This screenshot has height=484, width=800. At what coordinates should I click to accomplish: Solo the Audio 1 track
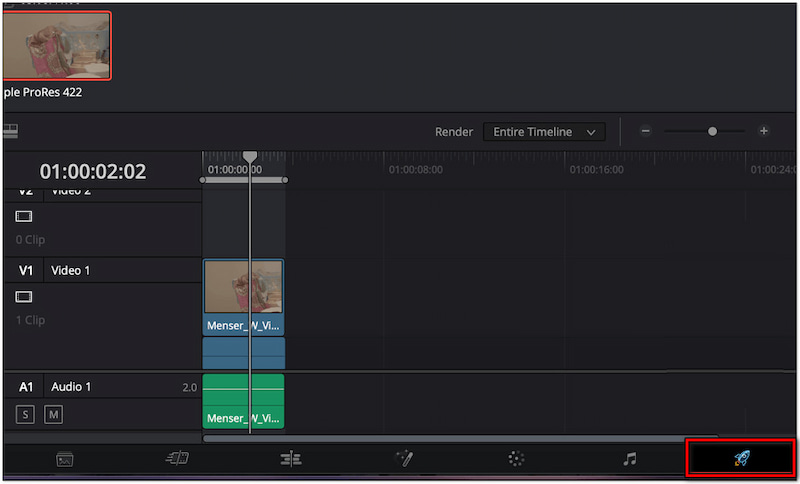pos(25,414)
